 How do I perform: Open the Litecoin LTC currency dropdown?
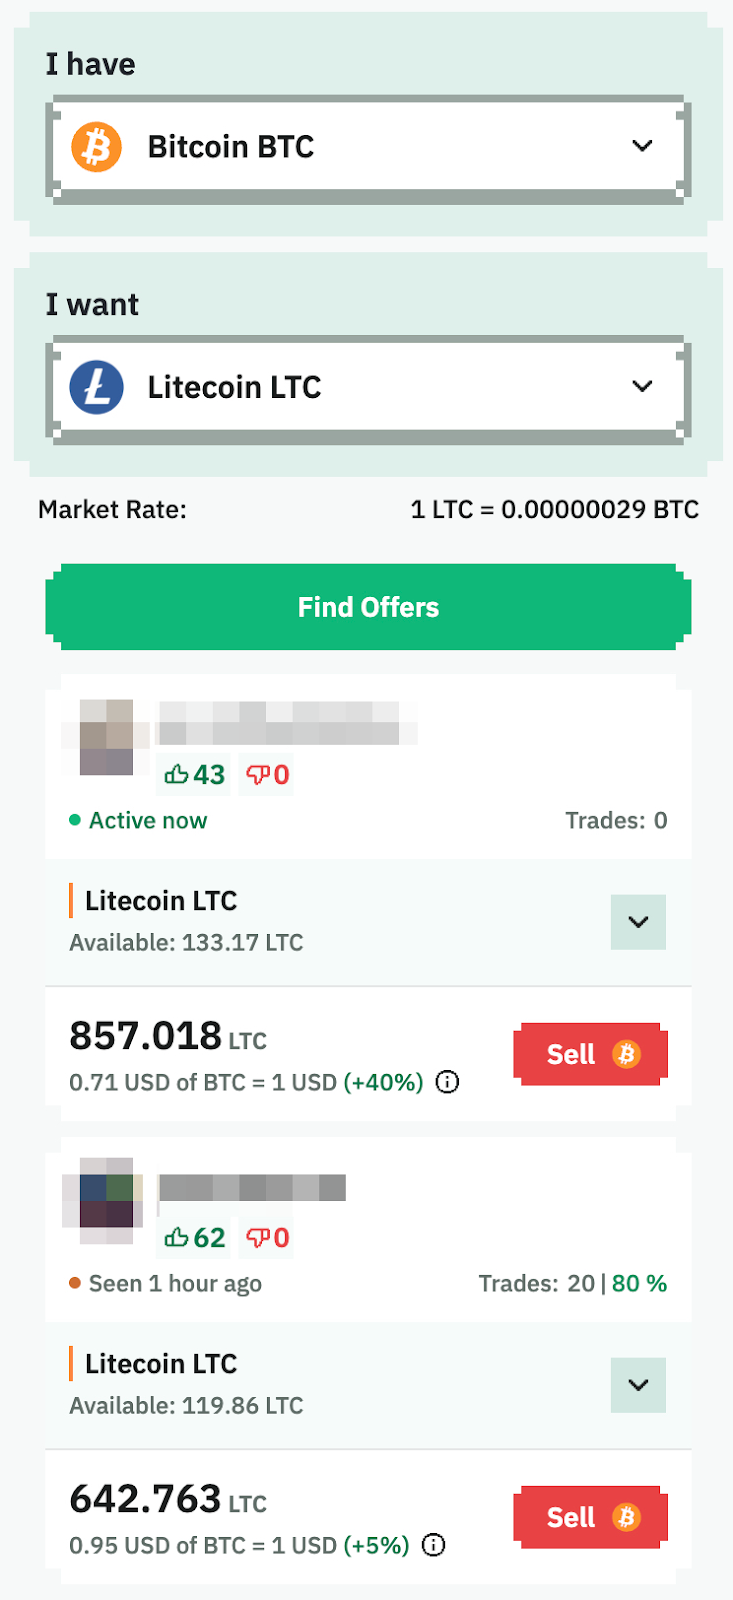pyautogui.click(x=368, y=387)
